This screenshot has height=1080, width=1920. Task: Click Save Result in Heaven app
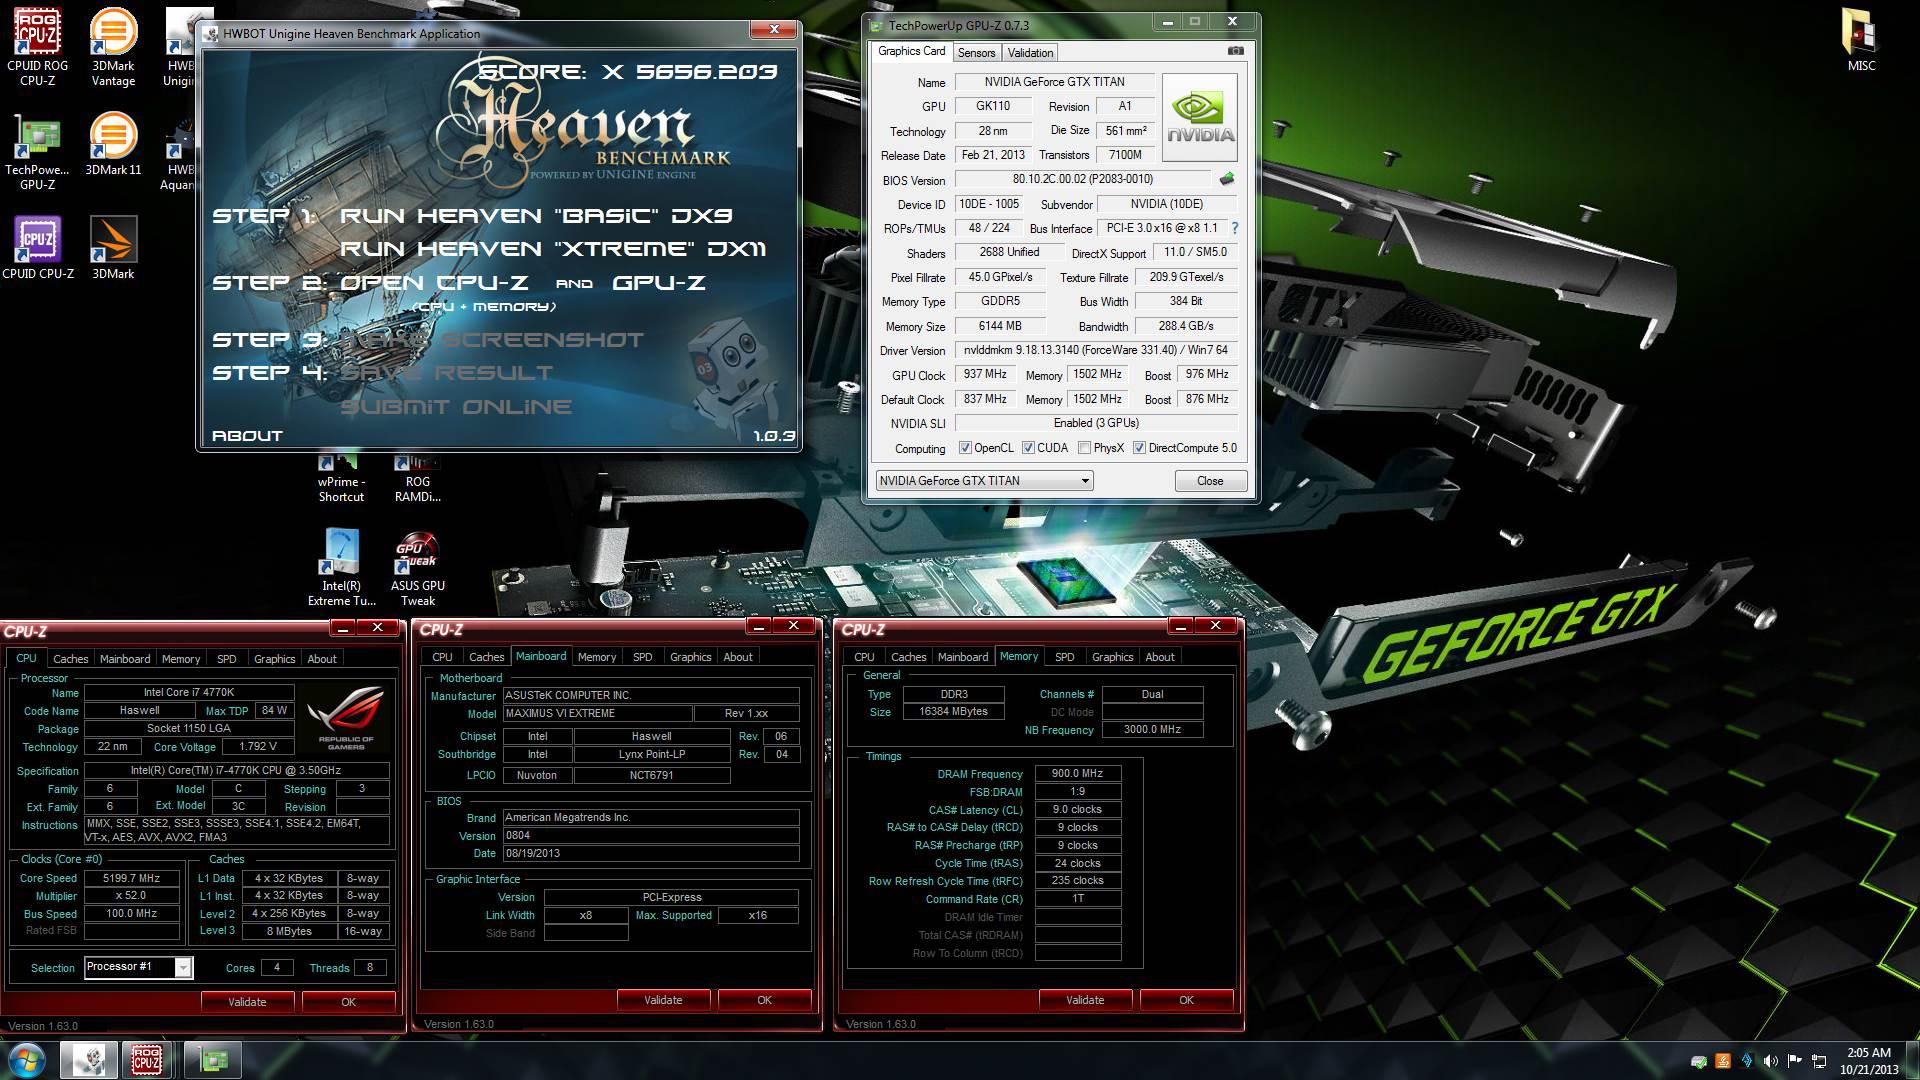446,373
